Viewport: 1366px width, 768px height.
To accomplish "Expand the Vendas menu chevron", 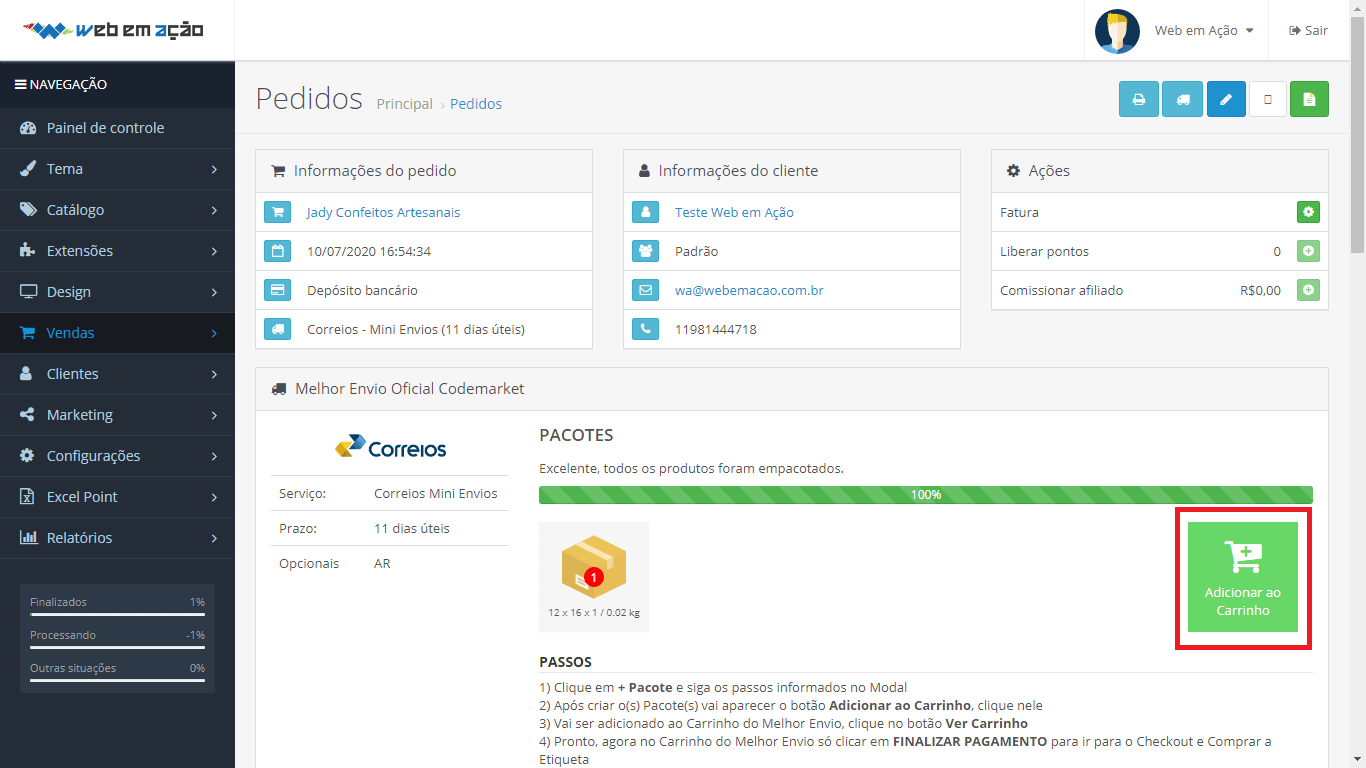I will [x=214, y=333].
